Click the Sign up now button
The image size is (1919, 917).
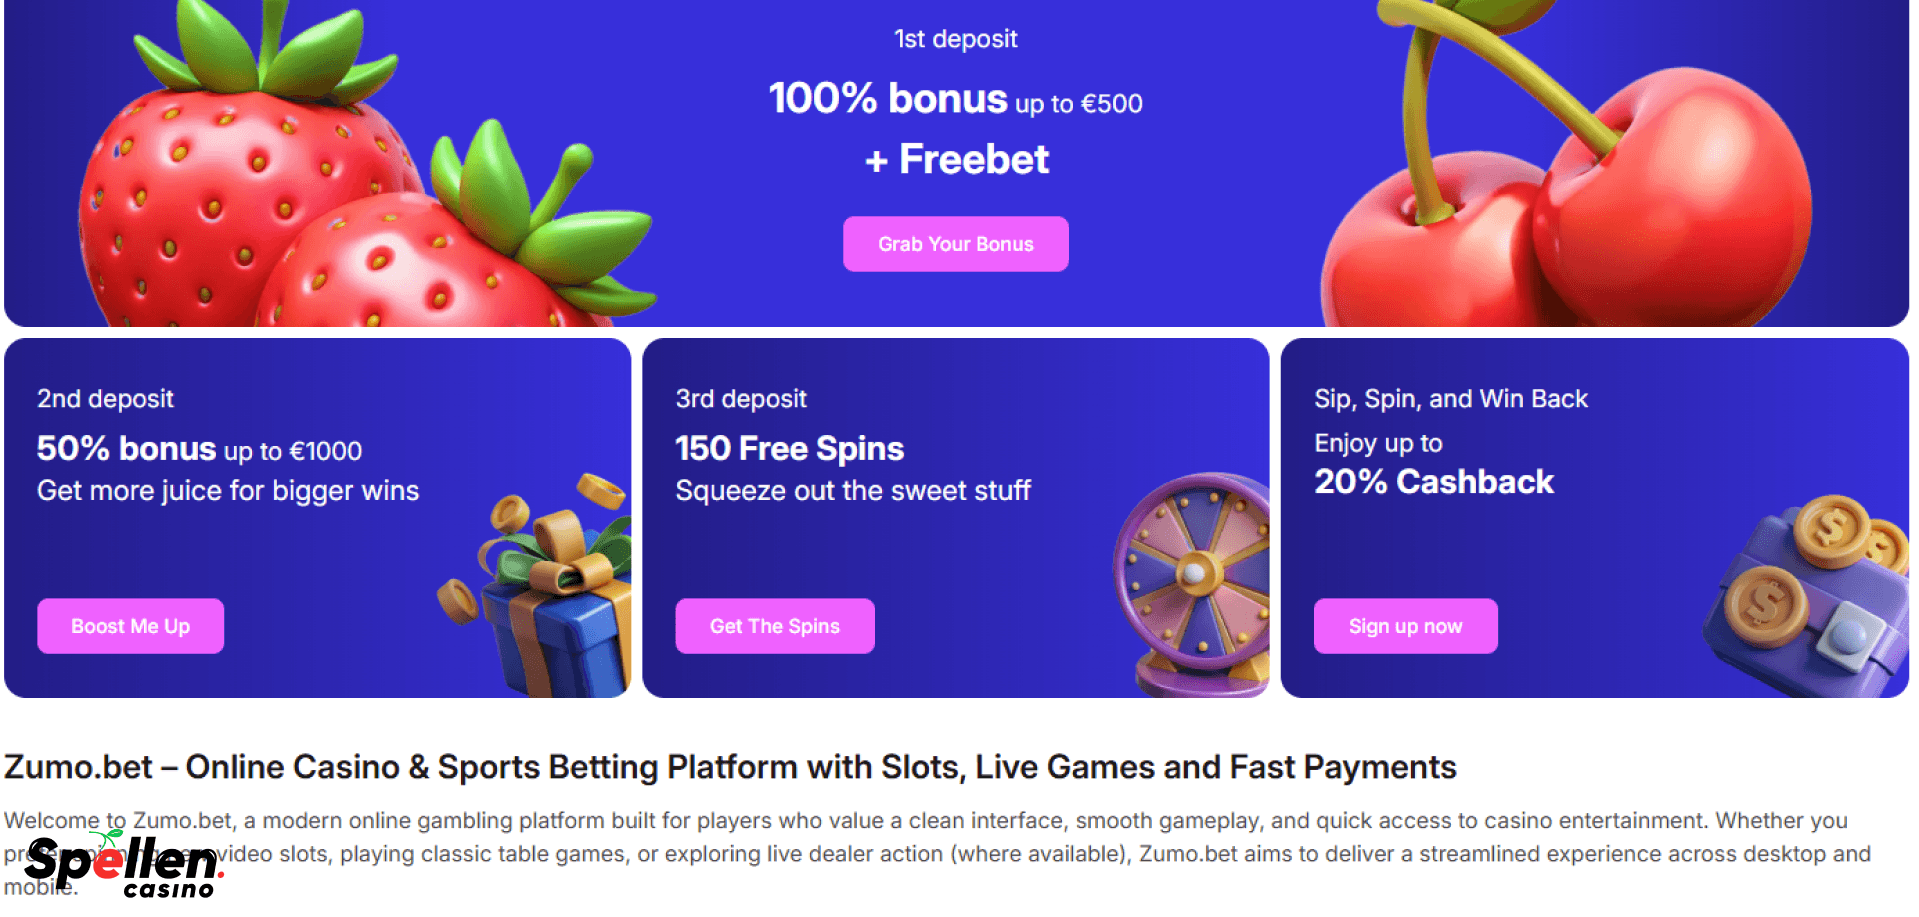click(x=1405, y=625)
